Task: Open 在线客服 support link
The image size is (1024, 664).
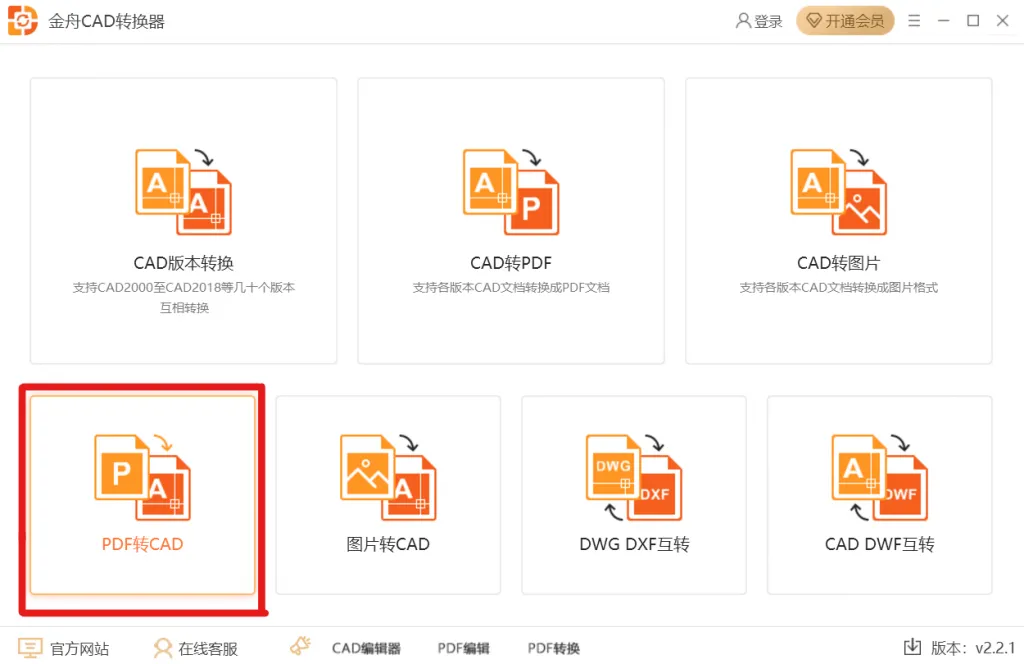Action: click(208, 648)
